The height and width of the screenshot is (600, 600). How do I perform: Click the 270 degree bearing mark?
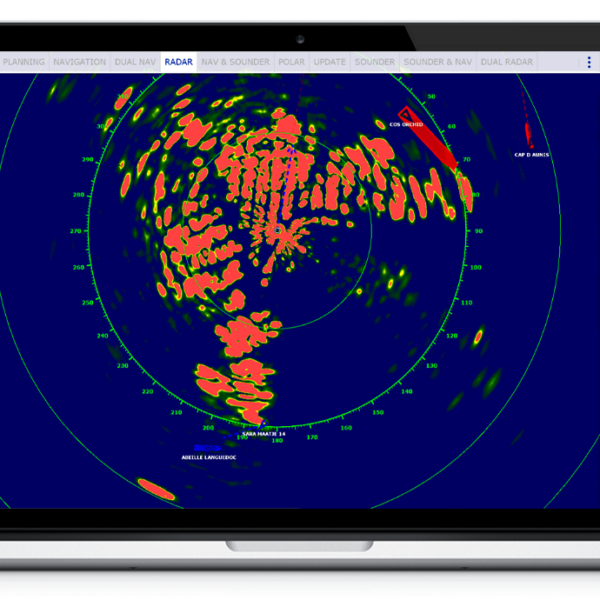pos(75,231)
